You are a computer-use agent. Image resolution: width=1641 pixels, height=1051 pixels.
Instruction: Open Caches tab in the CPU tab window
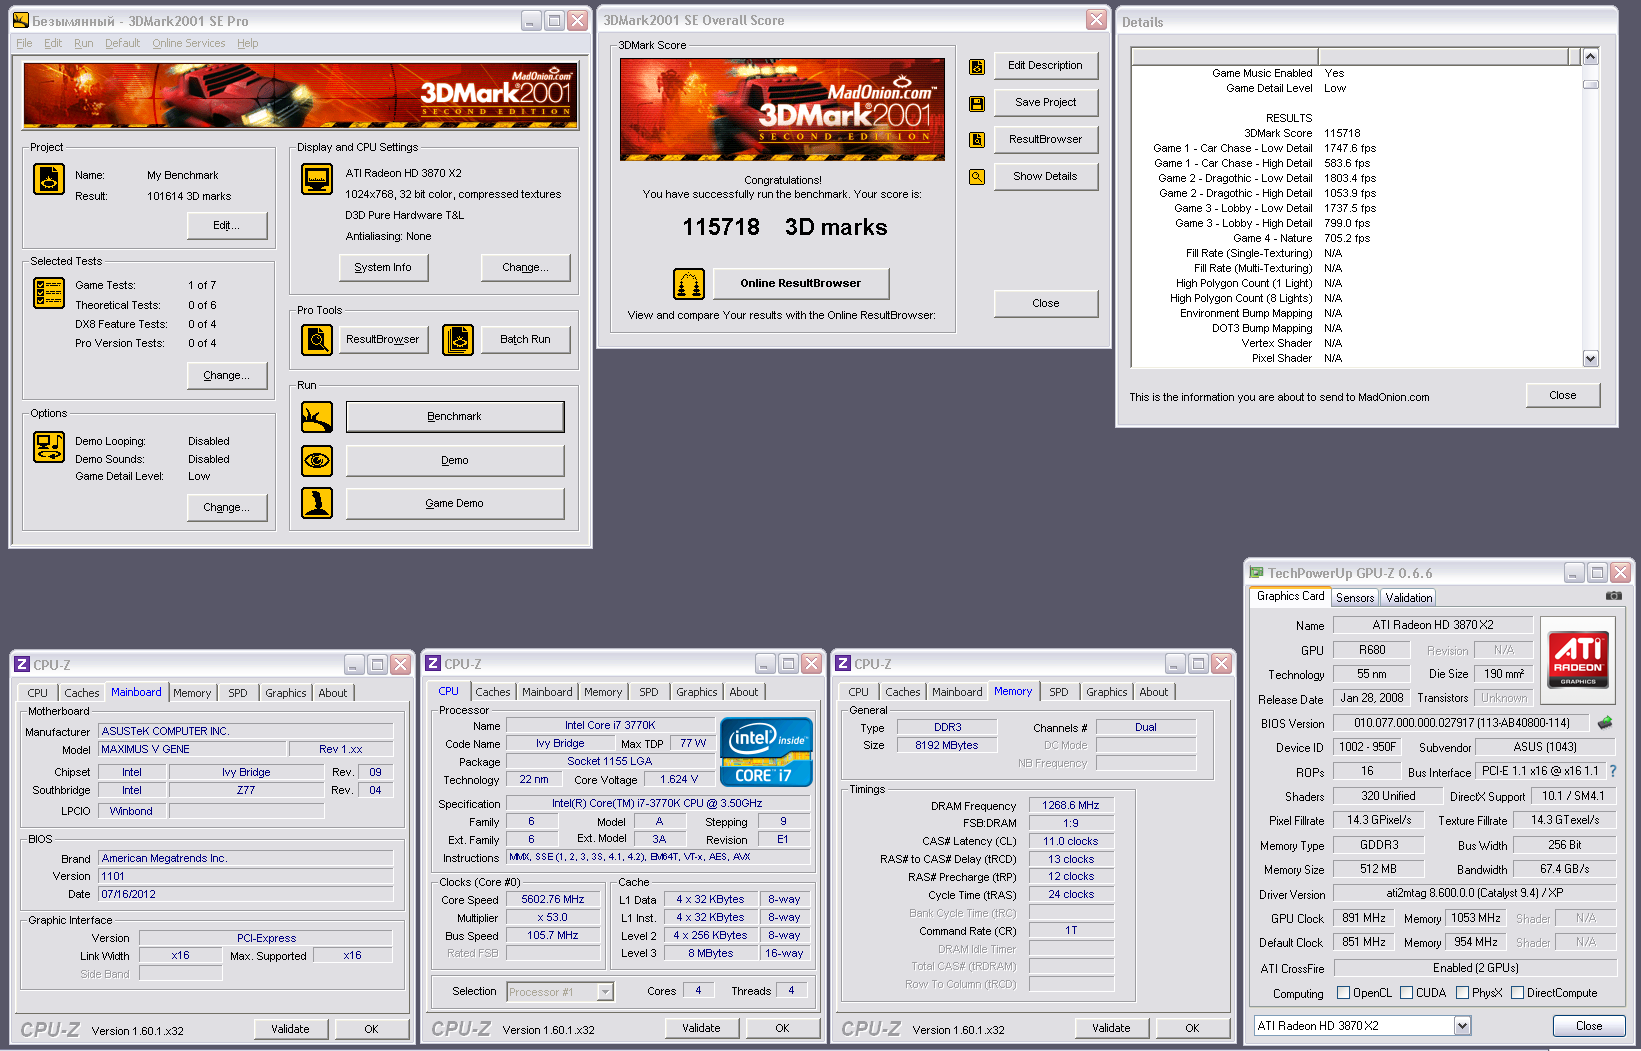pyautogui.click(x=493, y=692)
